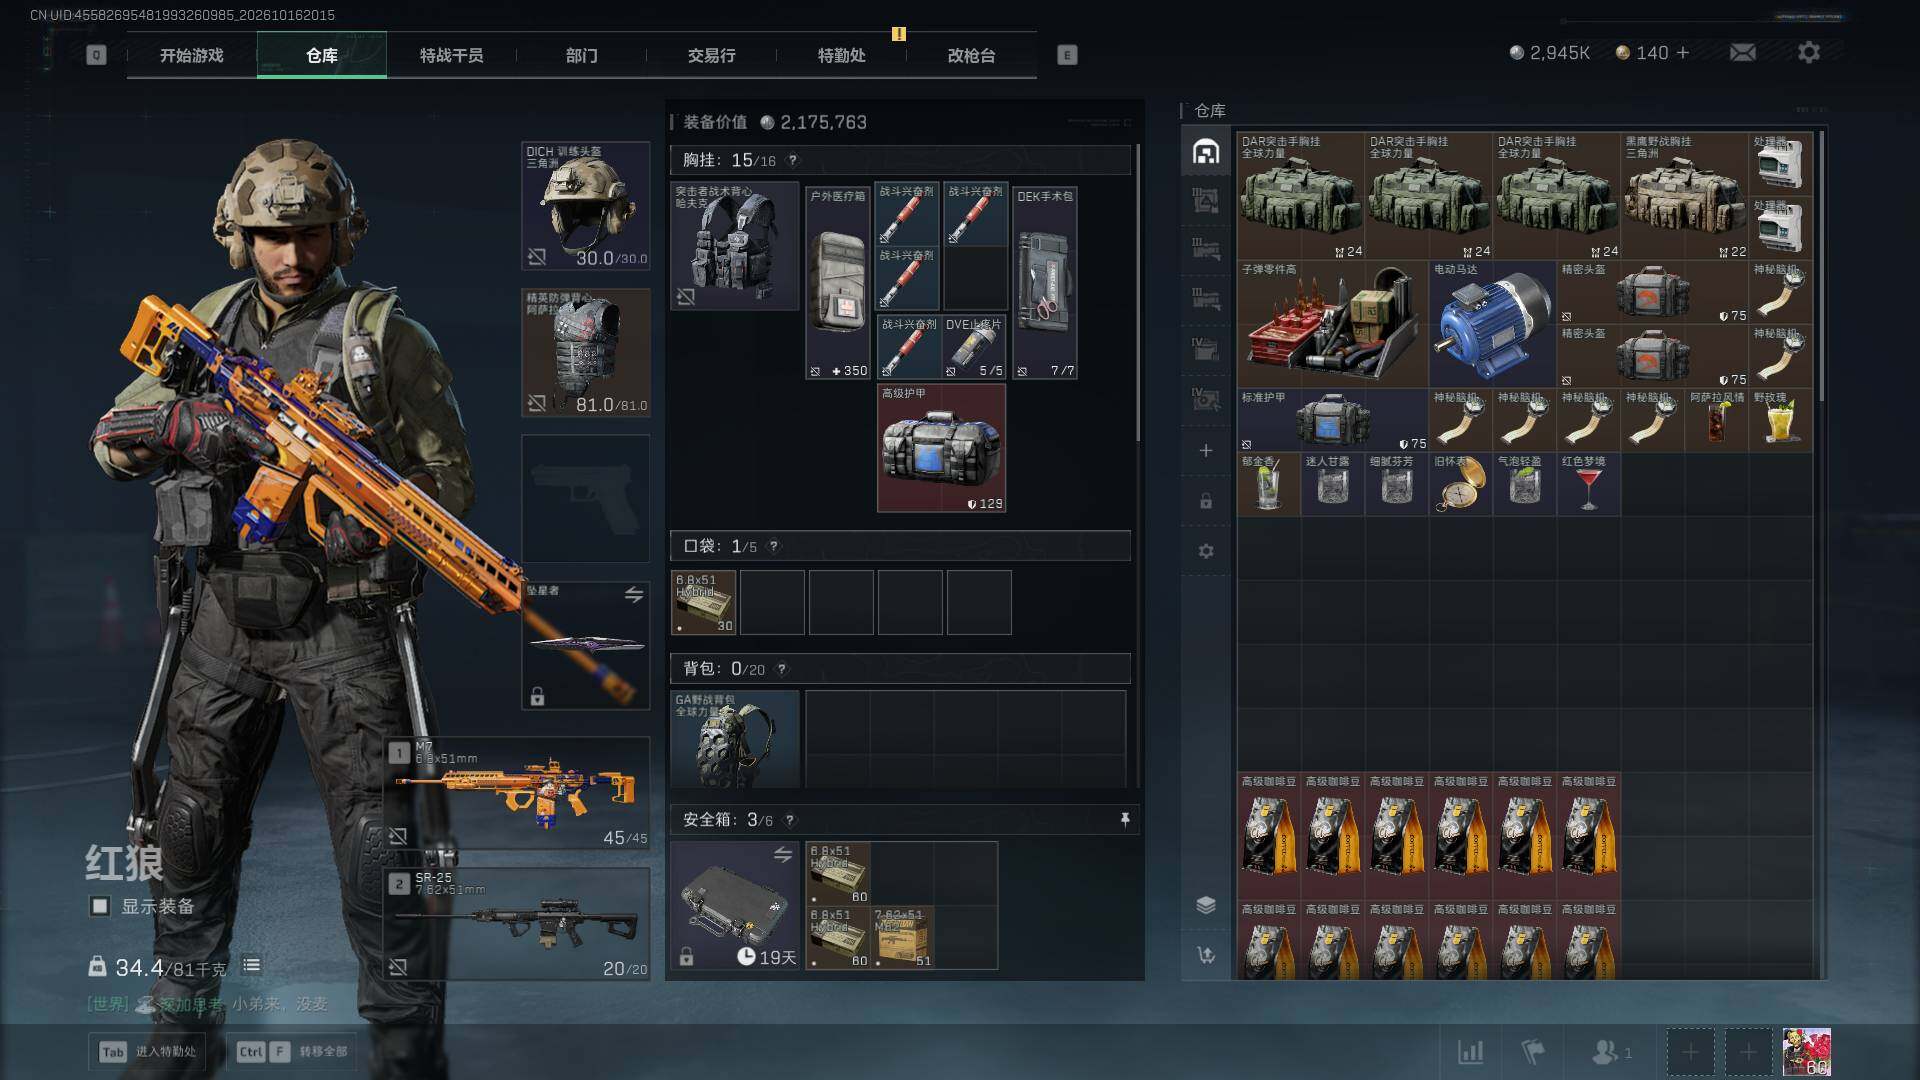This screenshot has width=1920, height=1080.
Task: Select the SR-25 secondary weapon slot
Action: [x=518, y=924]
